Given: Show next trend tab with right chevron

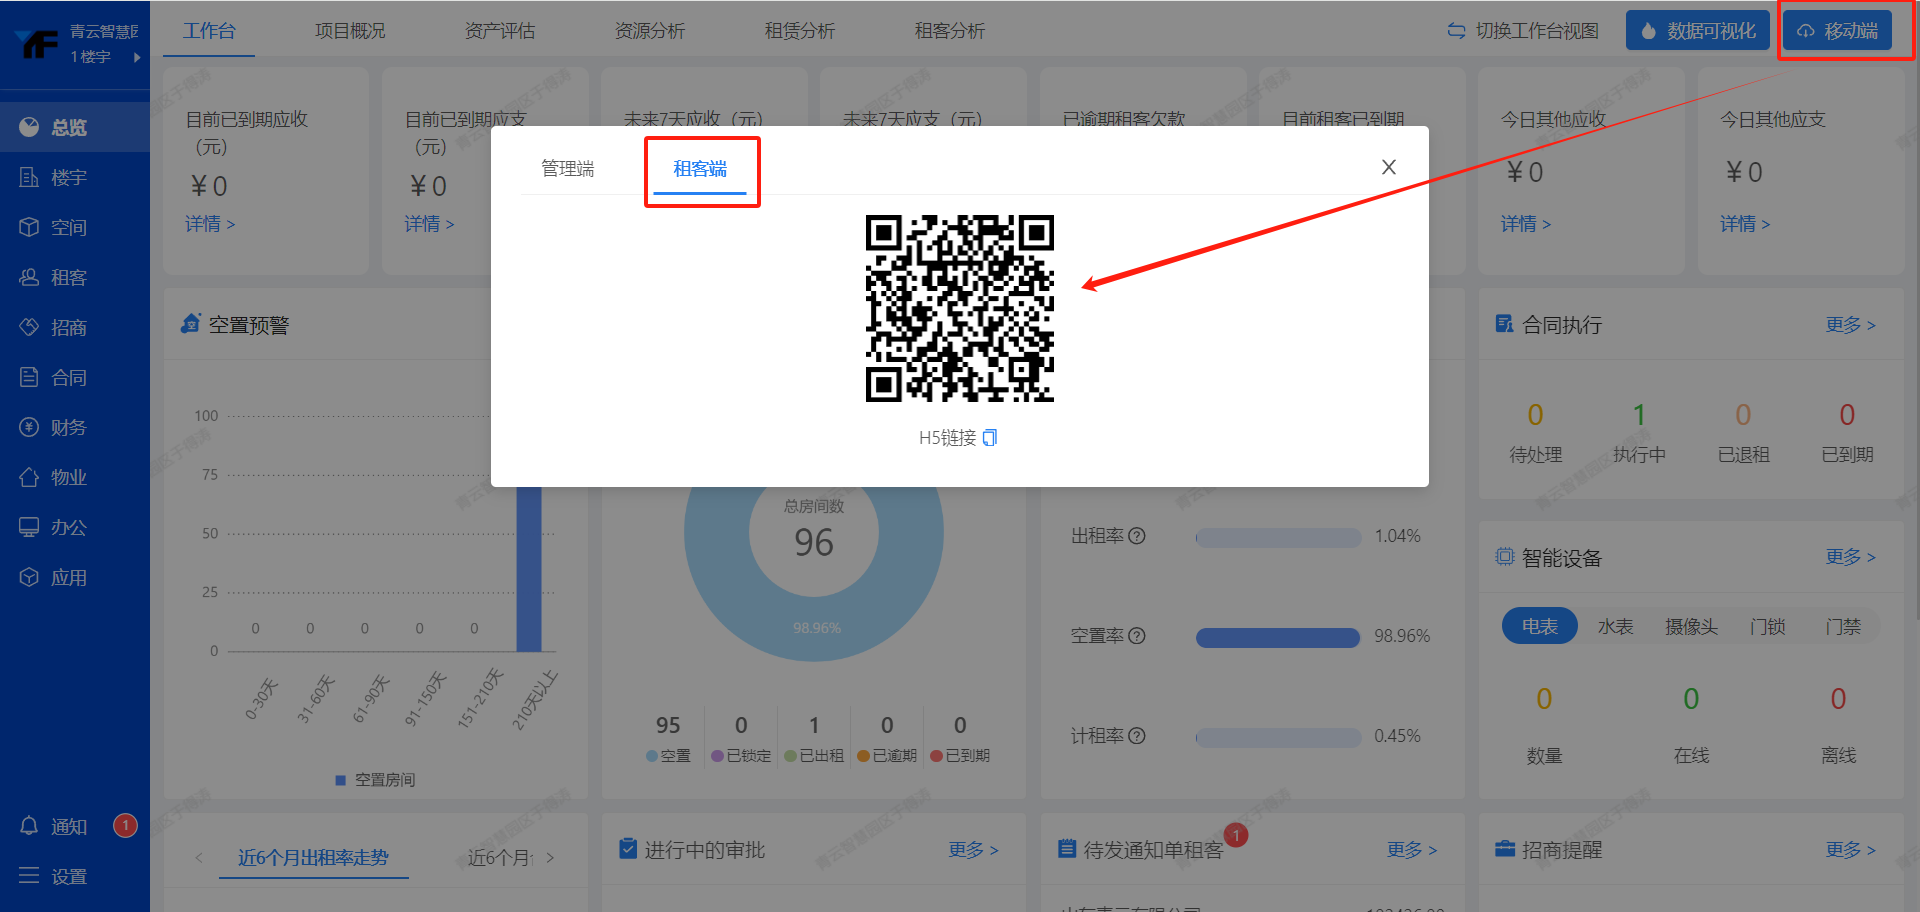Looking at the screenshot, I should [550, 858].
